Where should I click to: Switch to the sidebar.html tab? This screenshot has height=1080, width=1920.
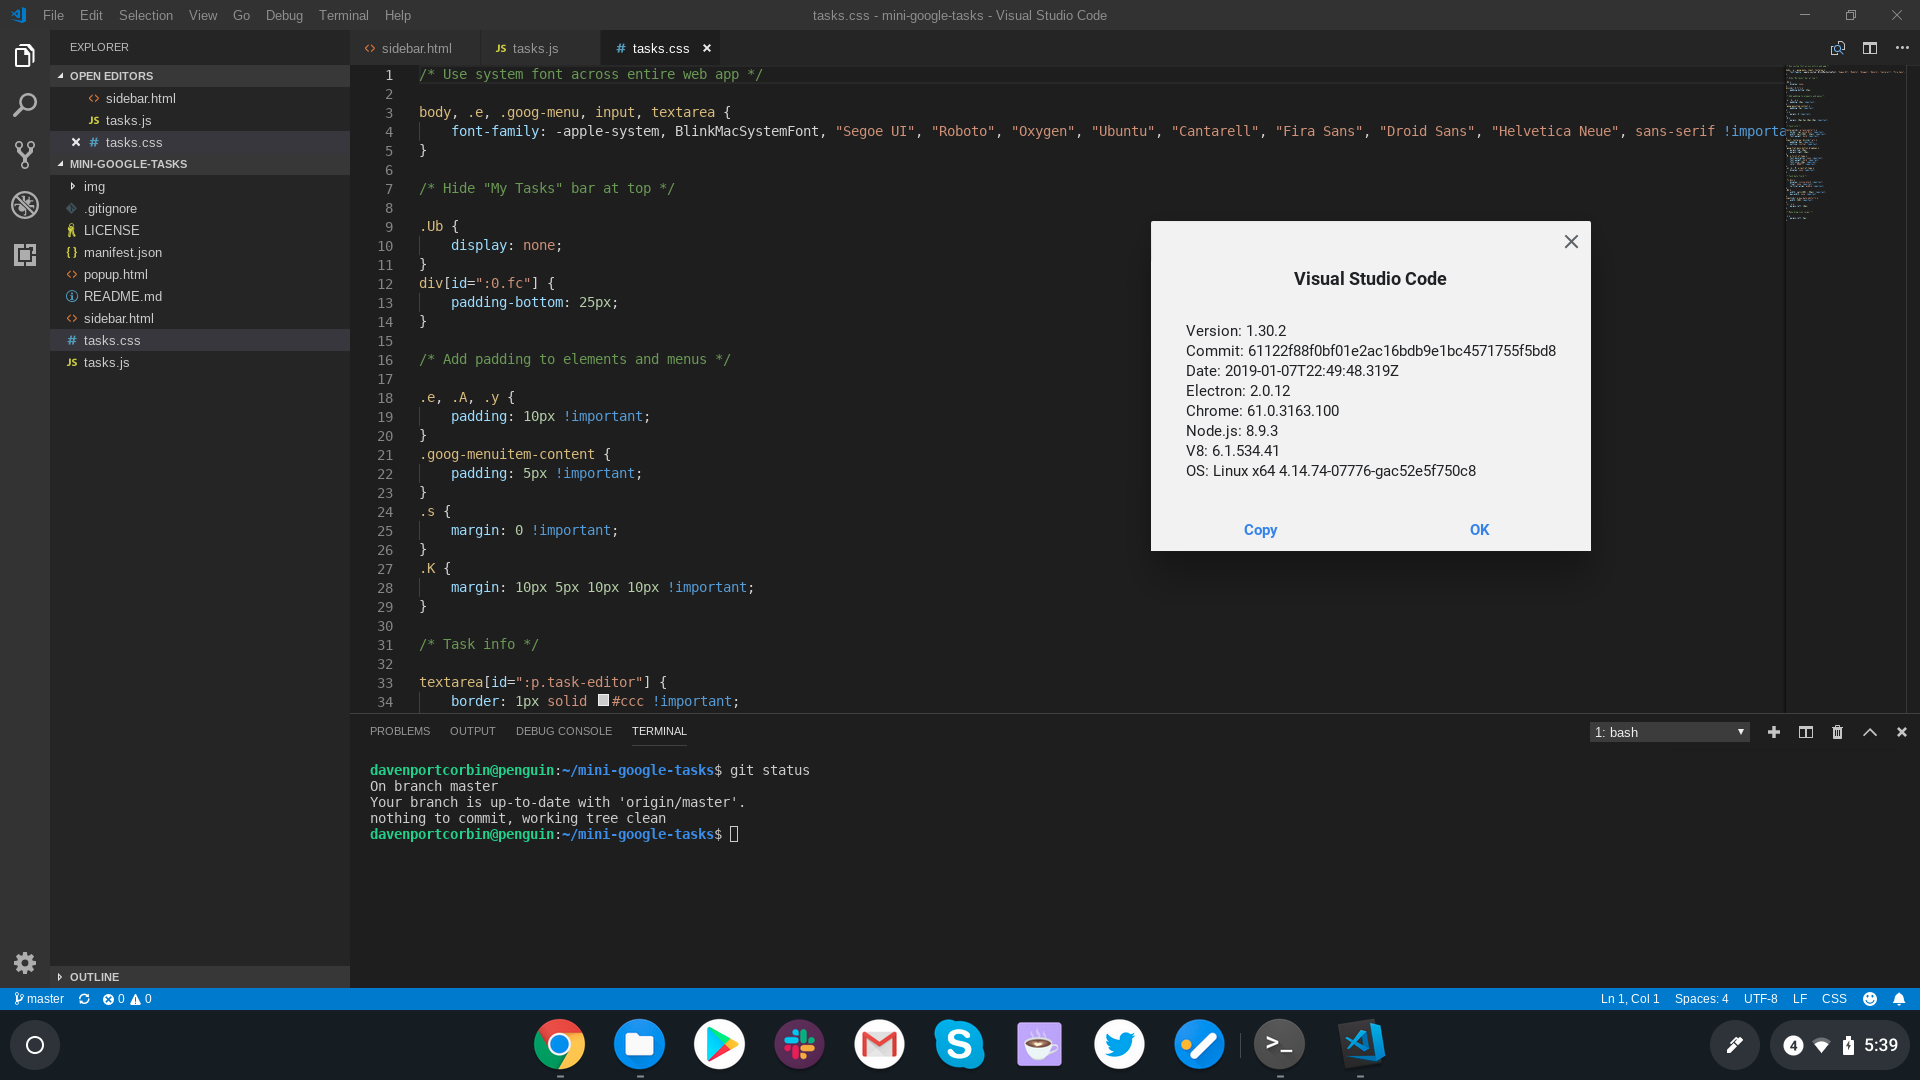416,48
